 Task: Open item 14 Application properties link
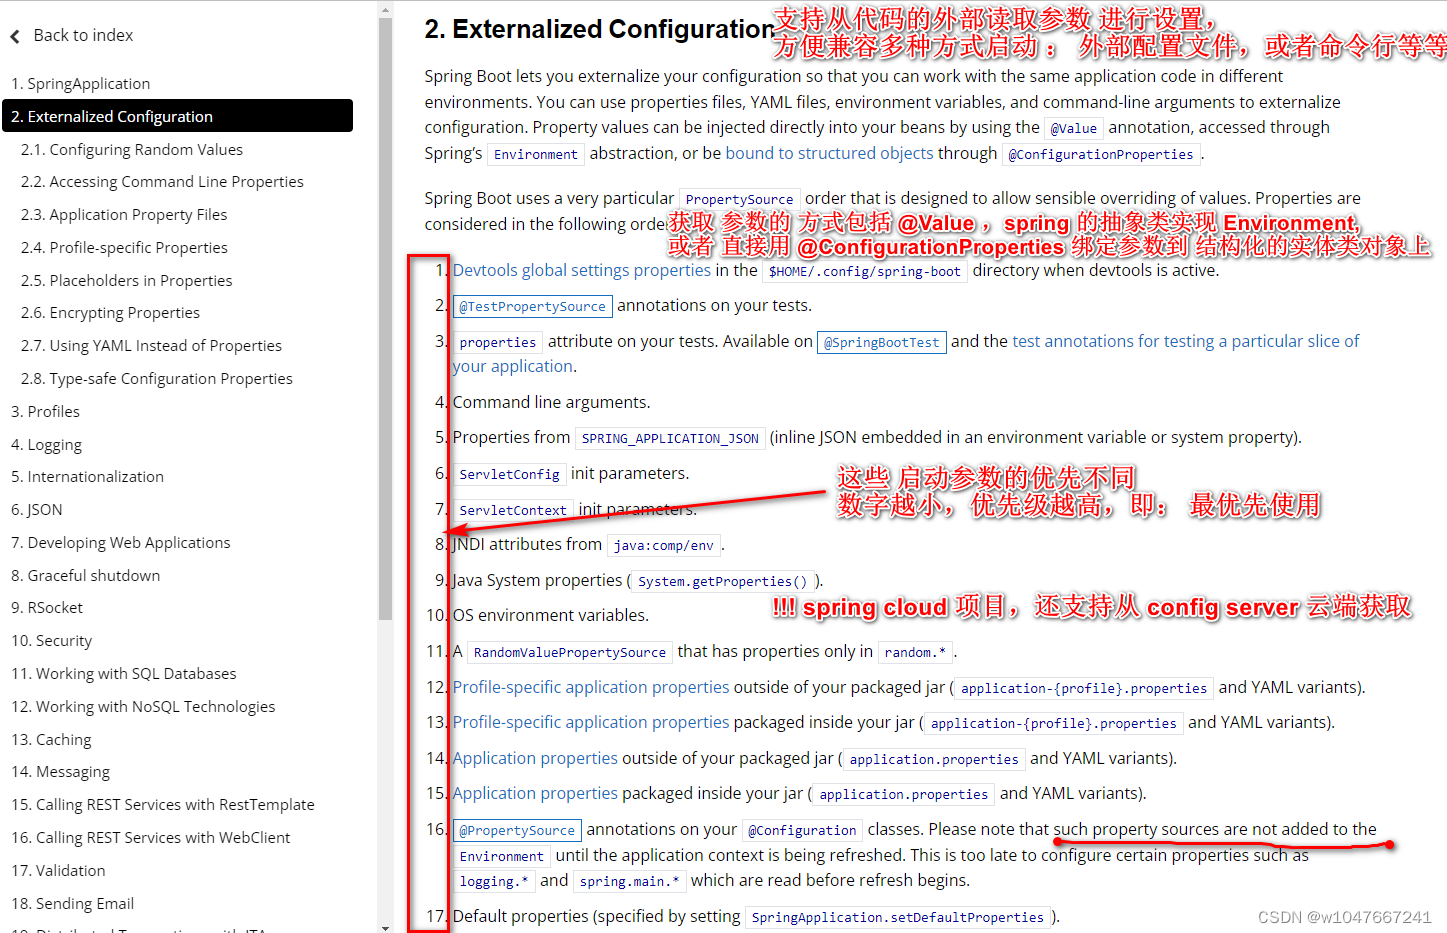(535, 758)
